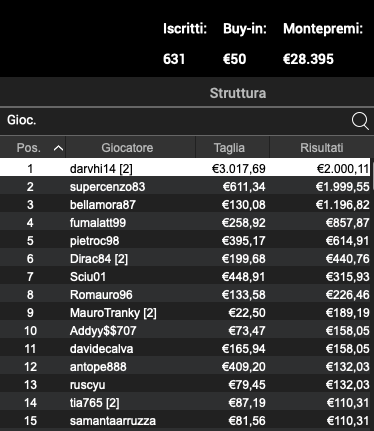
Task: Select Addyy$$707 in tenth position
Action: point(185,331)
